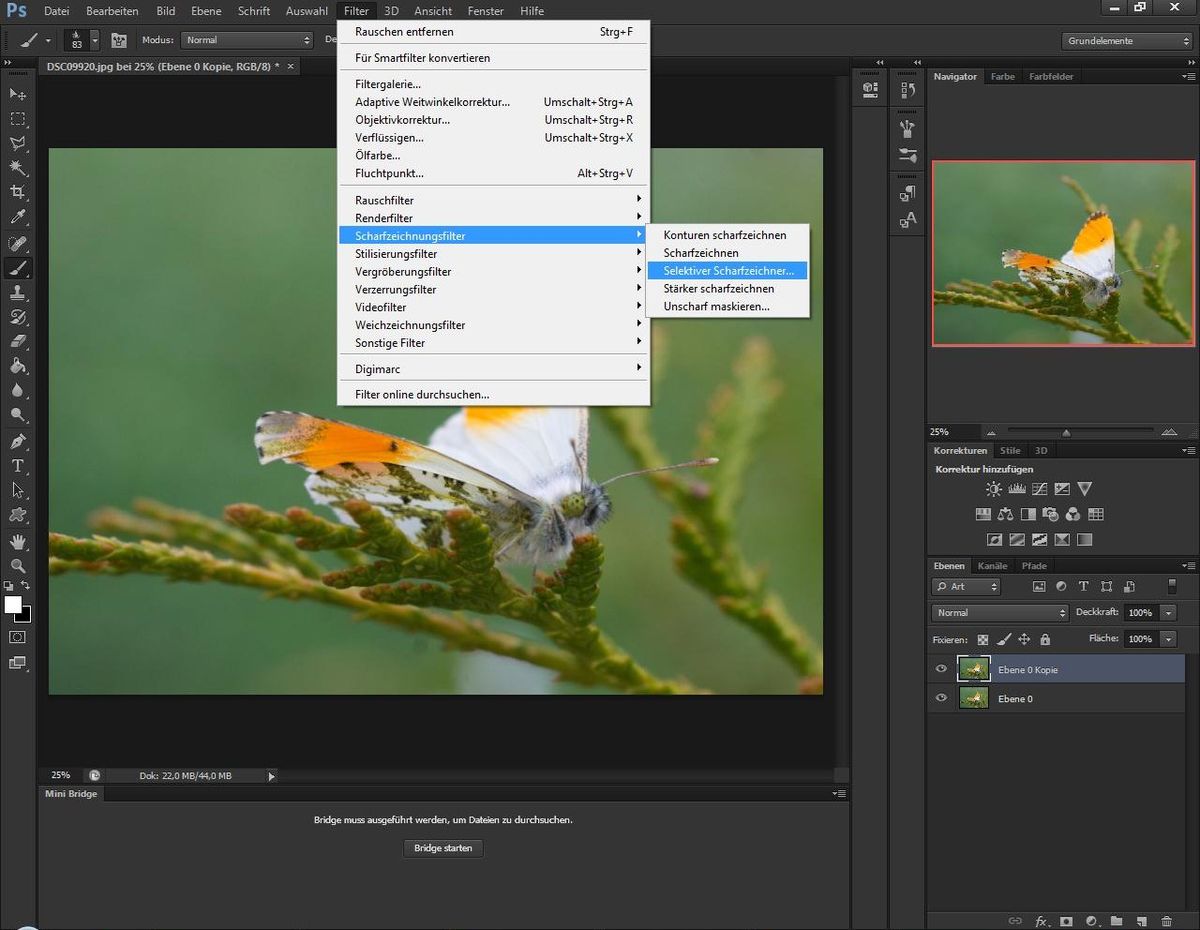Choose the Eyedropper tool

click(18, 217)
